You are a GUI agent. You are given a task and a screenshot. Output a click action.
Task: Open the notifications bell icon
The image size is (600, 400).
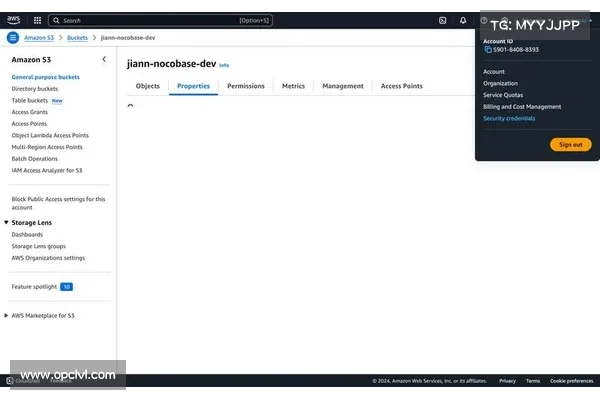click(x=463, y=20)
